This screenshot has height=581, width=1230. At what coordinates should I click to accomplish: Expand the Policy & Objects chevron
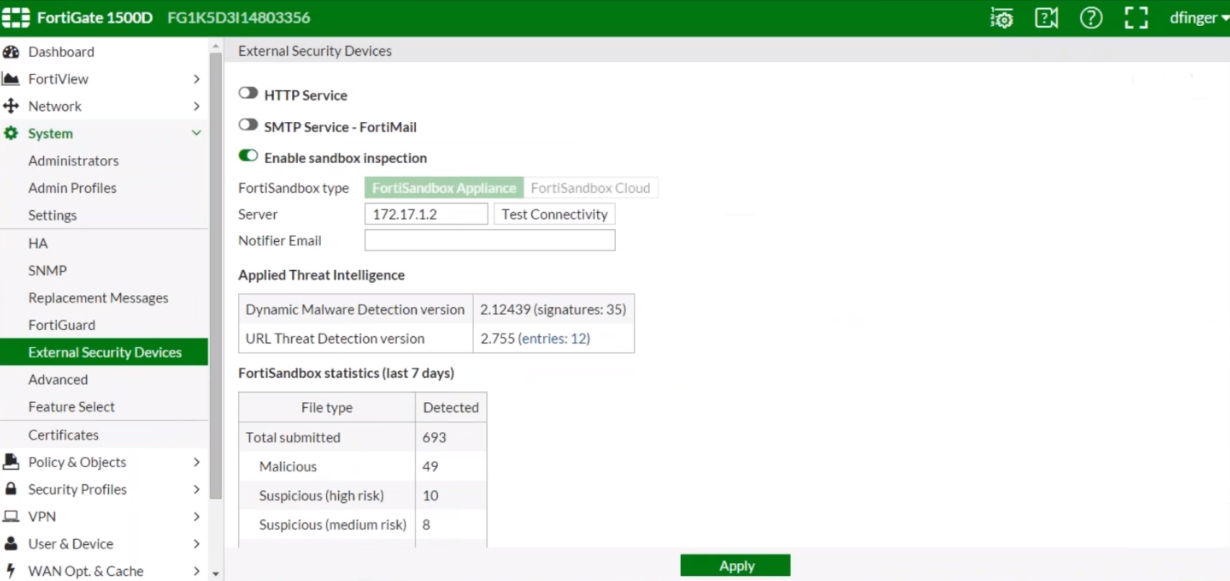point(196,462)
